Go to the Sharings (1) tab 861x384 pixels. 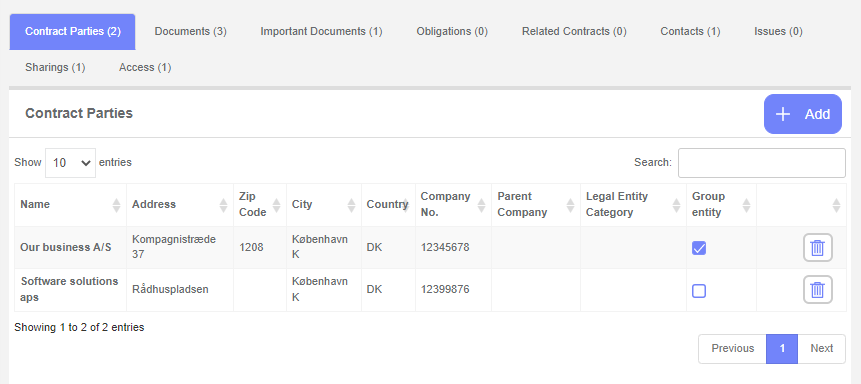(x=55, y=68)
